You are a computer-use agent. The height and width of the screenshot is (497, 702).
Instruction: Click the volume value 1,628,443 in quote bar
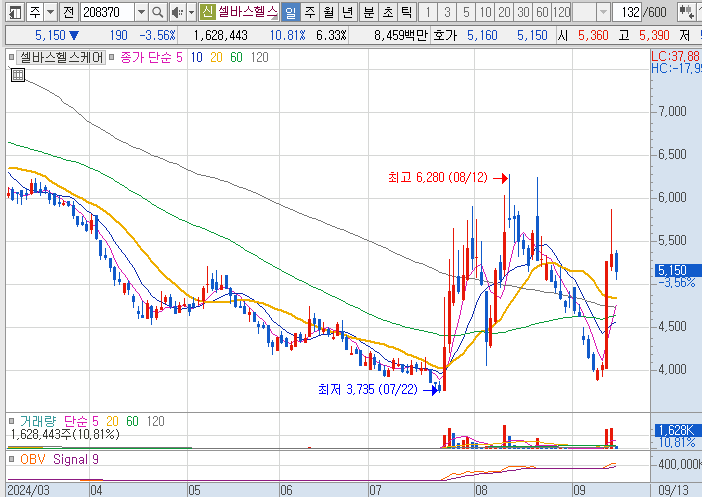(220, 35)
